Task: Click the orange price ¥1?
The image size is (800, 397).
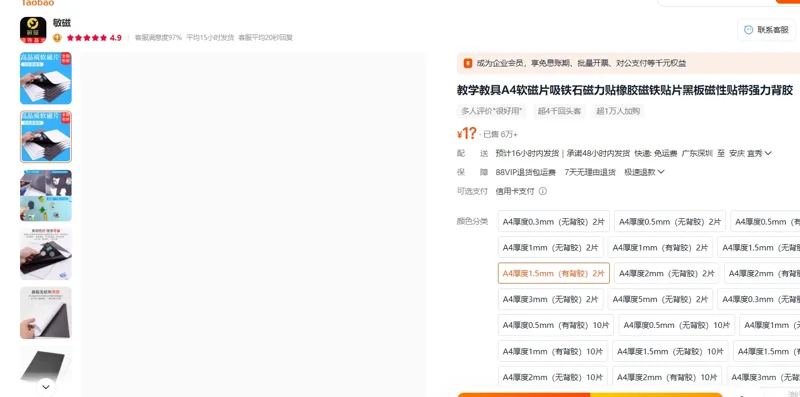Action: click(466, 134)
